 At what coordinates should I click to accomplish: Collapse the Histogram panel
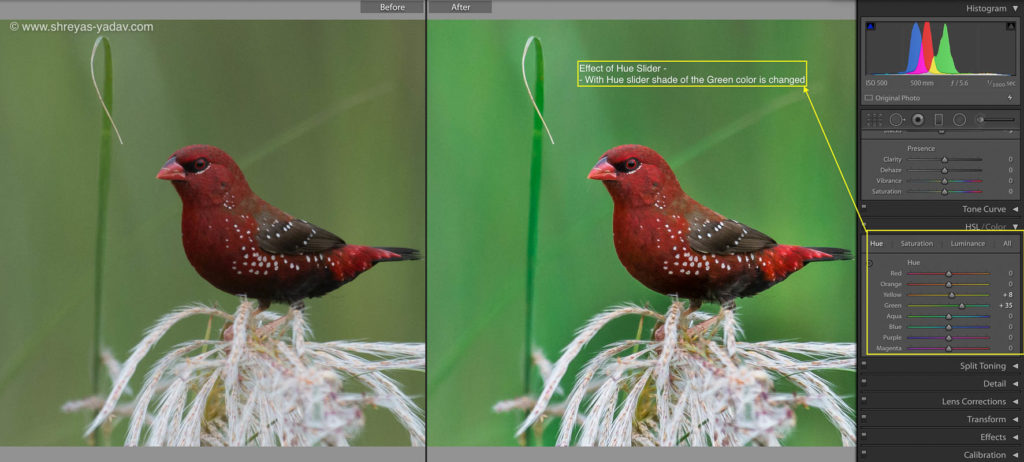[x=1015, y=8]
